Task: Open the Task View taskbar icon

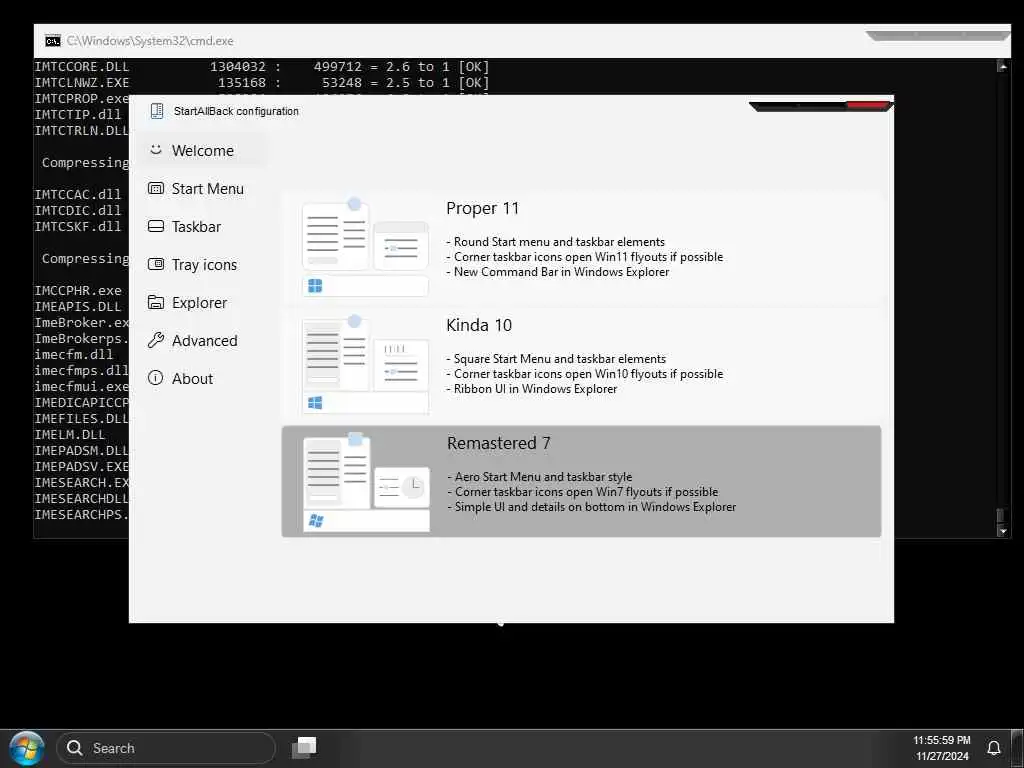Action: click(304, 748)
